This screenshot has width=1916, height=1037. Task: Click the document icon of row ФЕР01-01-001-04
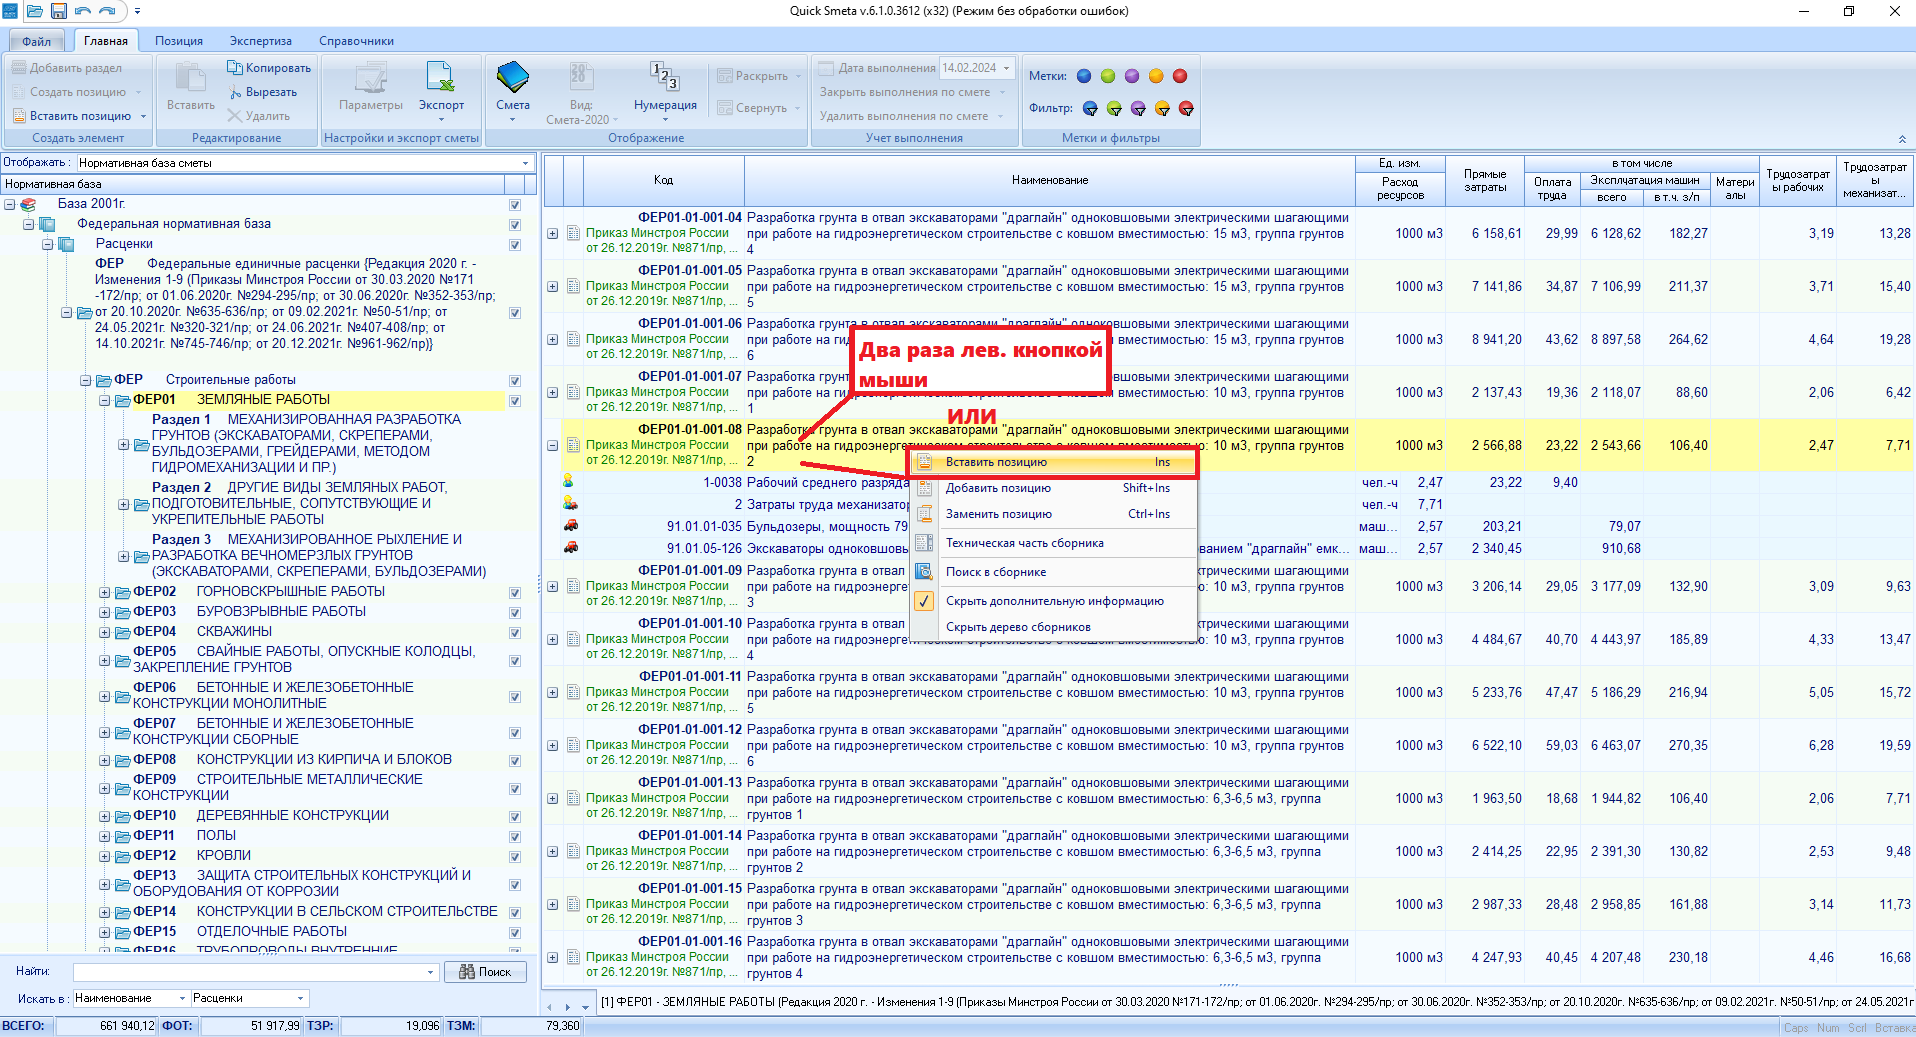coord(573,233)
